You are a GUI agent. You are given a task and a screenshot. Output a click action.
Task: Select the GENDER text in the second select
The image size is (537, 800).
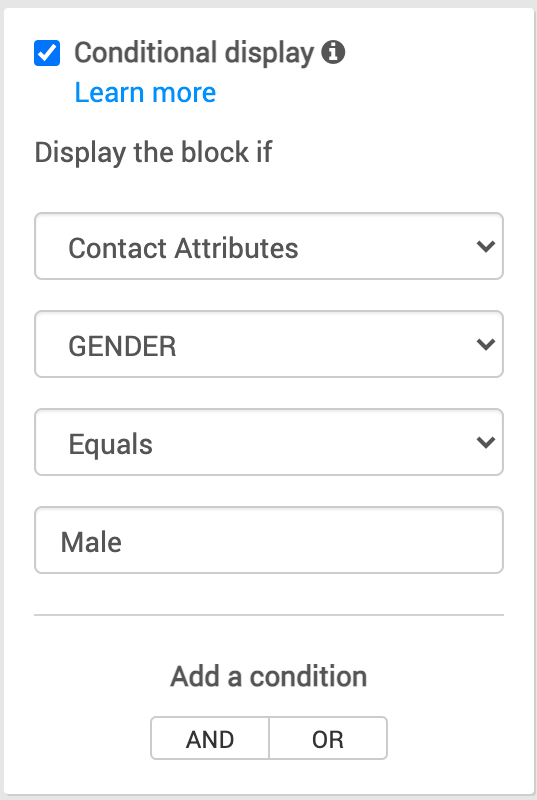(x=122, y=346)
